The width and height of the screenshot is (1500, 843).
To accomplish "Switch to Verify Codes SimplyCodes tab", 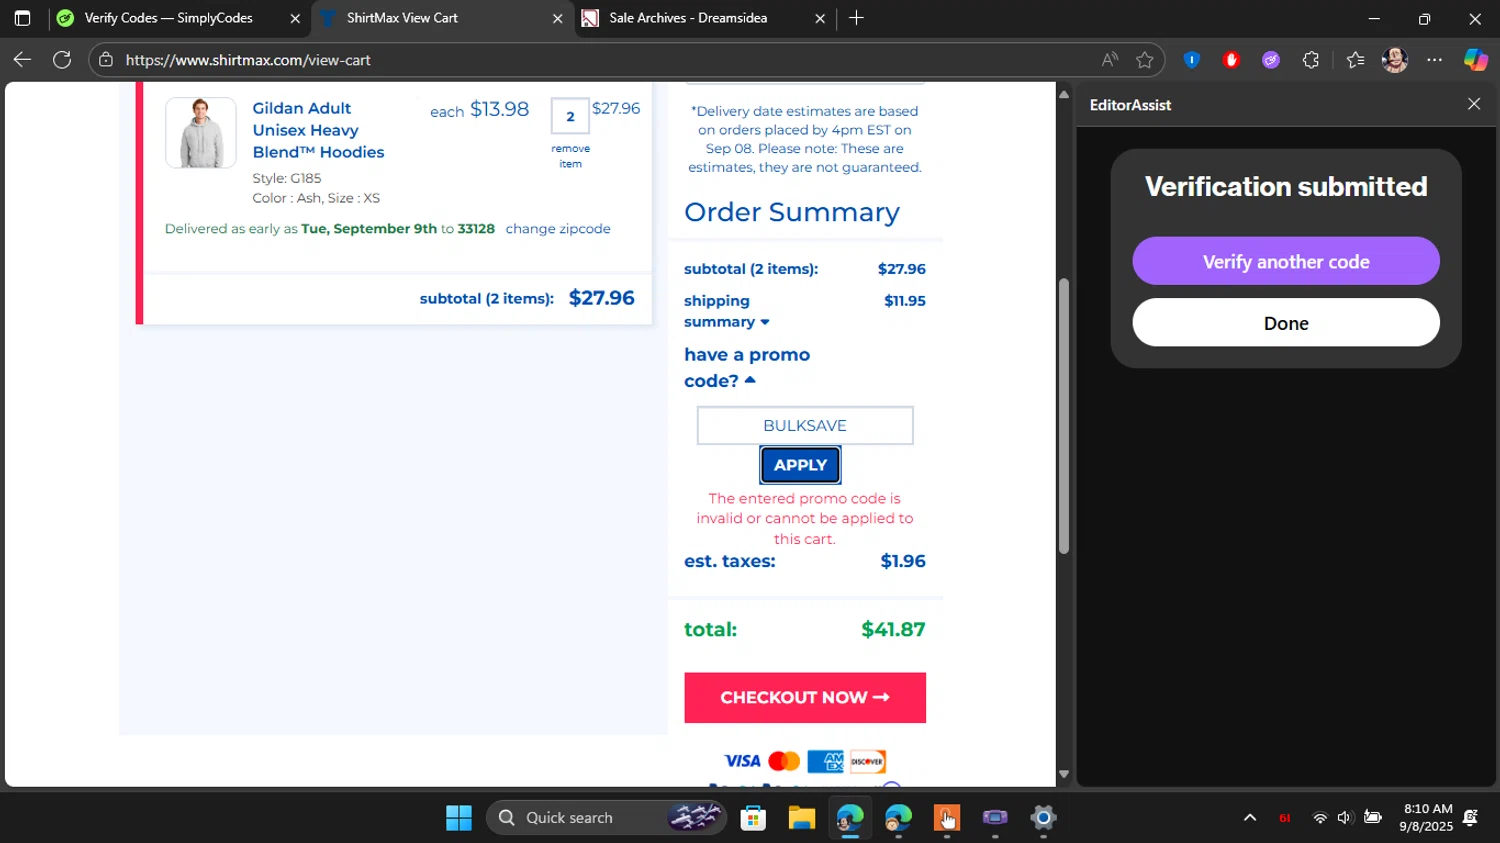I will pyautogui.click(x=180, y=18).
